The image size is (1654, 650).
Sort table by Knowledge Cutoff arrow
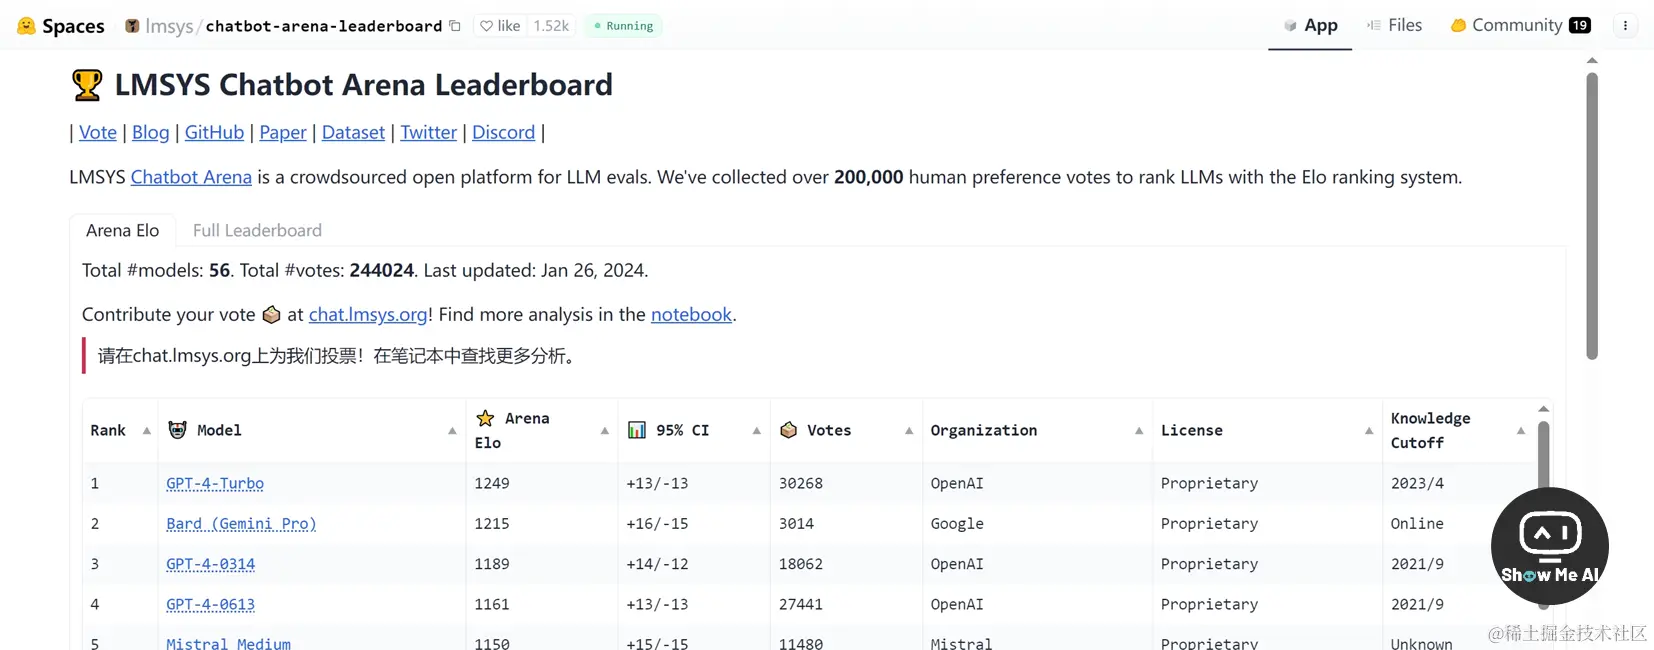click(1520, 431)
